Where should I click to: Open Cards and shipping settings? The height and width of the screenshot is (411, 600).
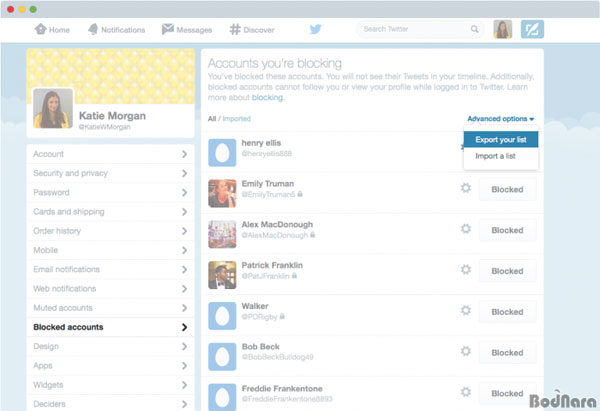point(110,212)
